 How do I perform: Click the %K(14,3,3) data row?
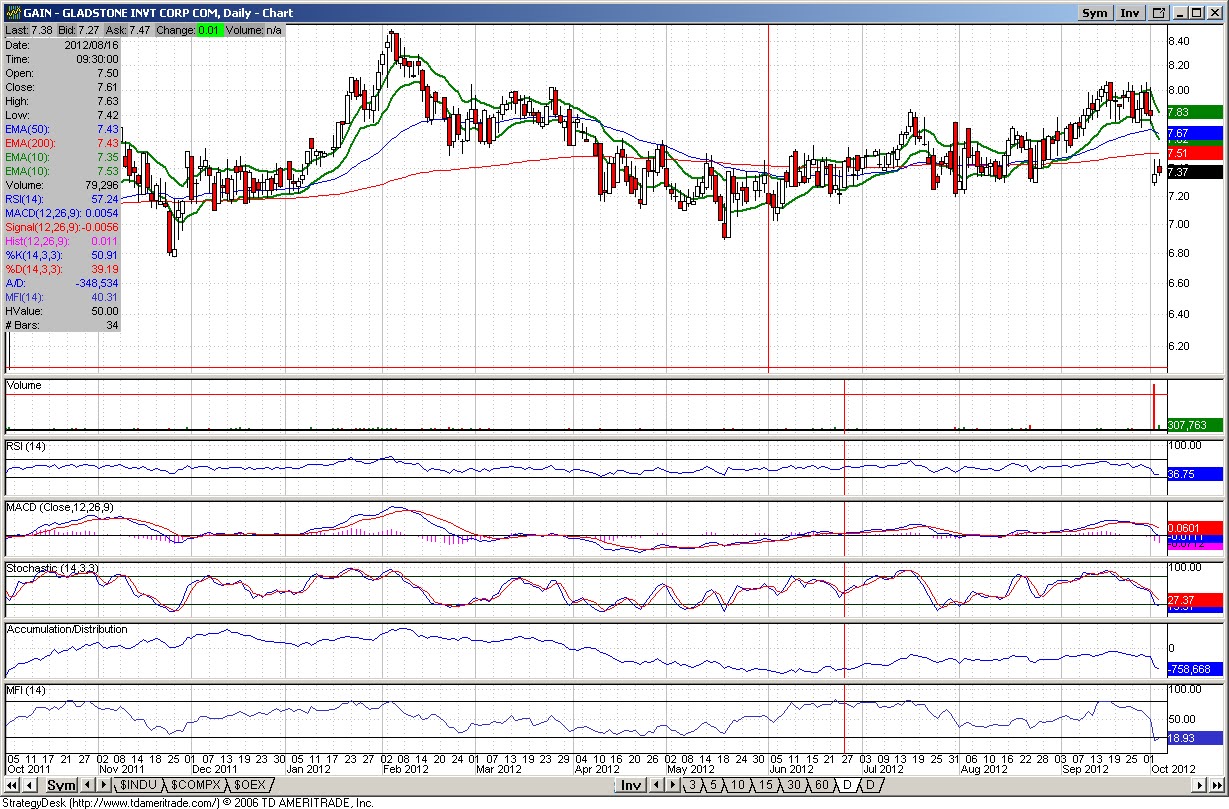(62, 255)
